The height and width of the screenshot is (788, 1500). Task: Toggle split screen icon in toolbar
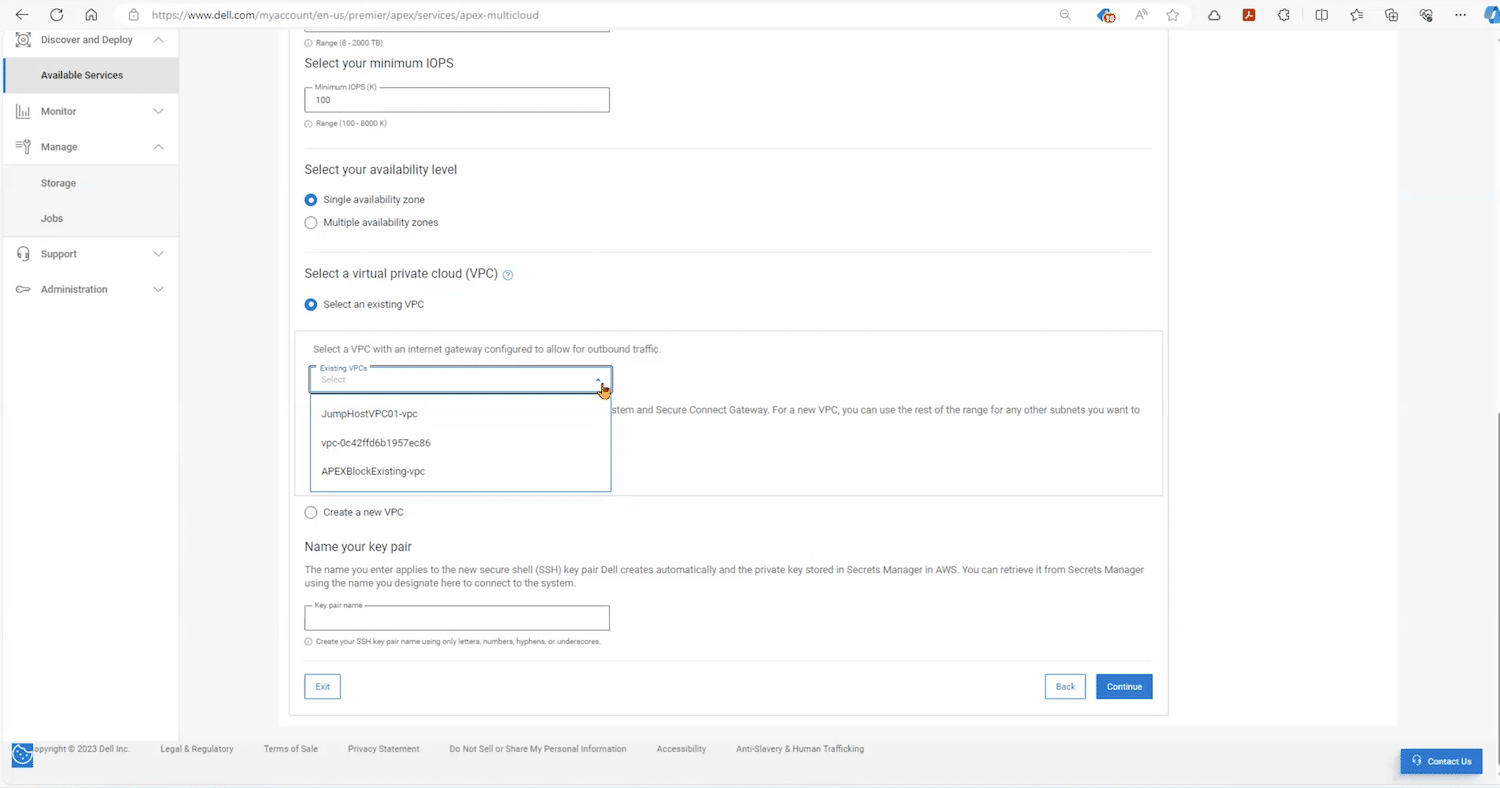[x=1321, y=15]
